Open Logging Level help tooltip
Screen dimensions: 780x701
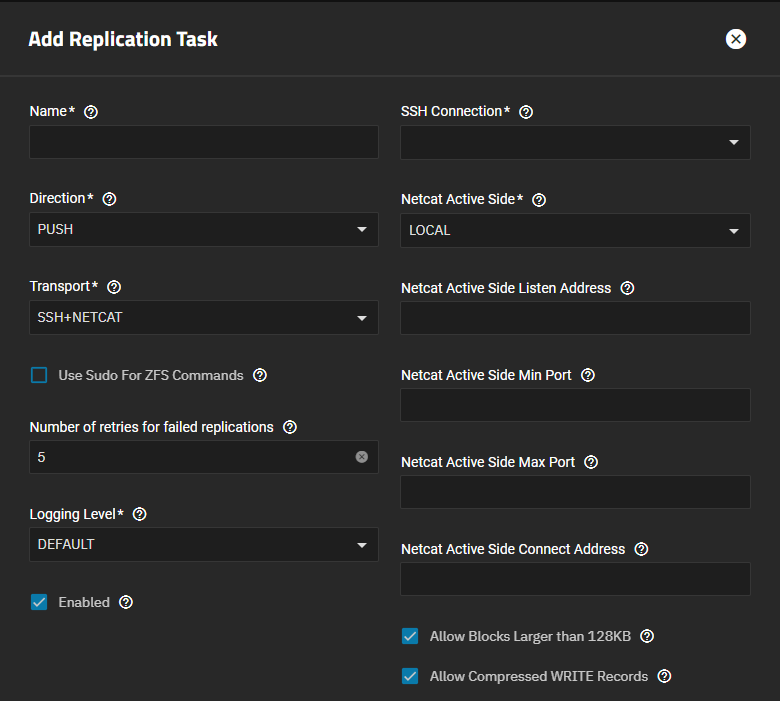coord(140,514)
